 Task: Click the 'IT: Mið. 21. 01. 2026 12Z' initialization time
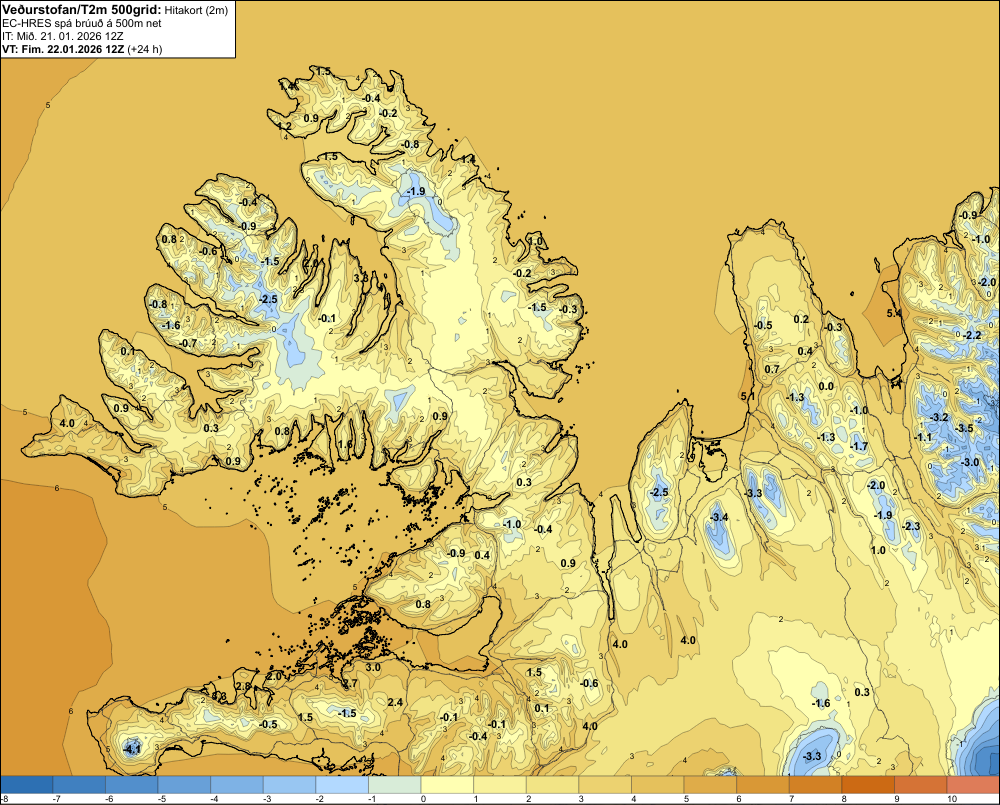click(x=63, y=36)
